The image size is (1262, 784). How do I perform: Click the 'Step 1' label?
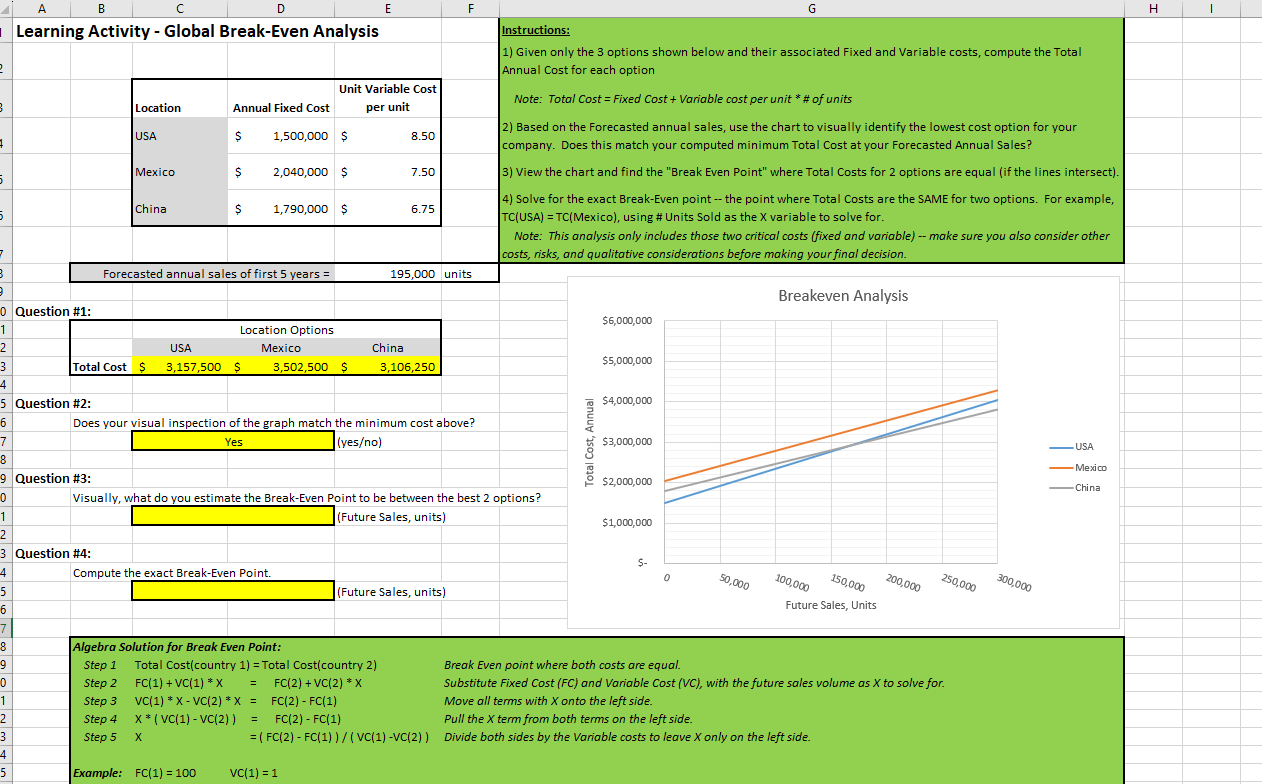101,665
